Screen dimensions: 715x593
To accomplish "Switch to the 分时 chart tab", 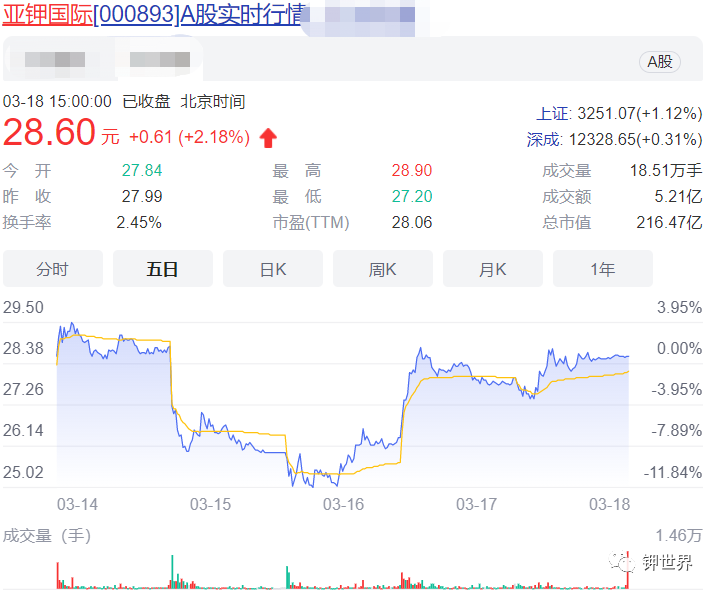I will point(53,269).
